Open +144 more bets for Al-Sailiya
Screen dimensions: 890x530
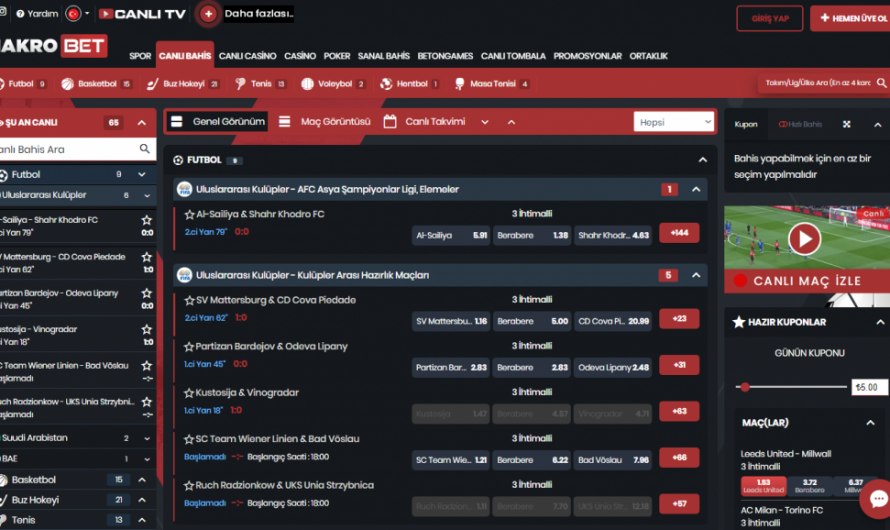[x=679, y=233]
